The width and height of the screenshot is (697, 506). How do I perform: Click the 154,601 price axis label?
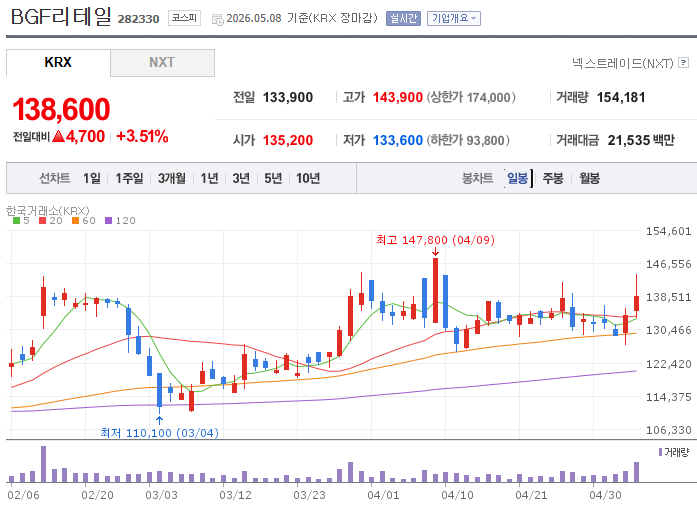(x=669, y=231)
